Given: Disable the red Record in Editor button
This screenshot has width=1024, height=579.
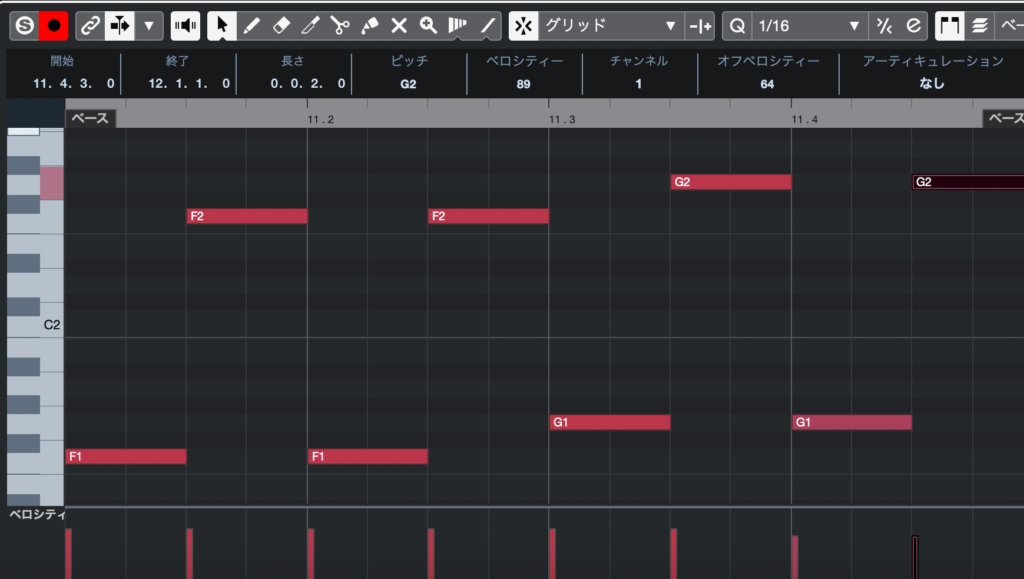Looking at the screenshot, I should [53, 25].
